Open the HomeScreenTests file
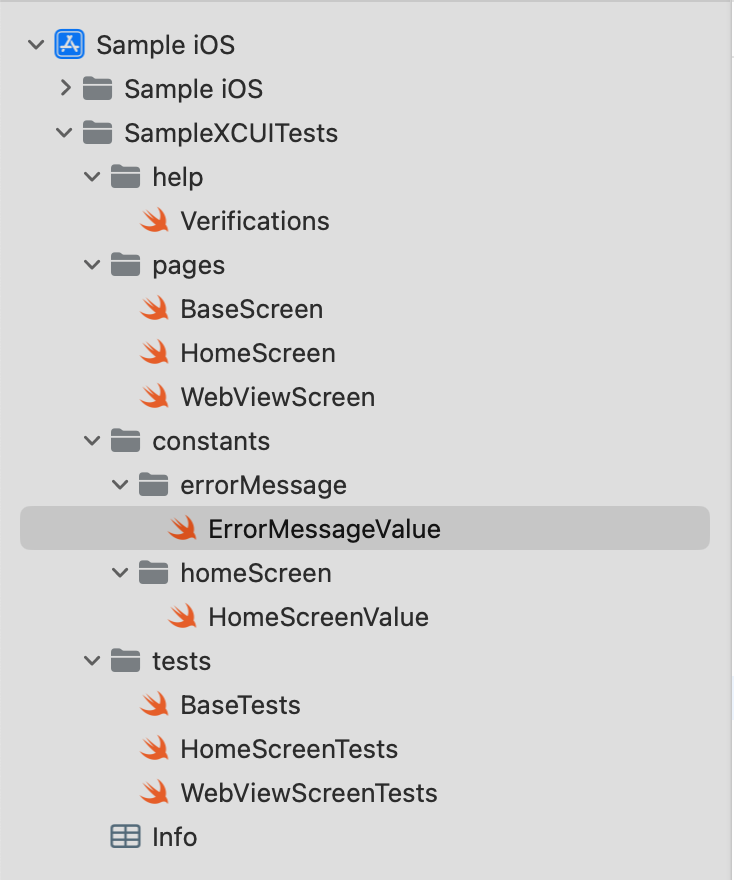 289,749
